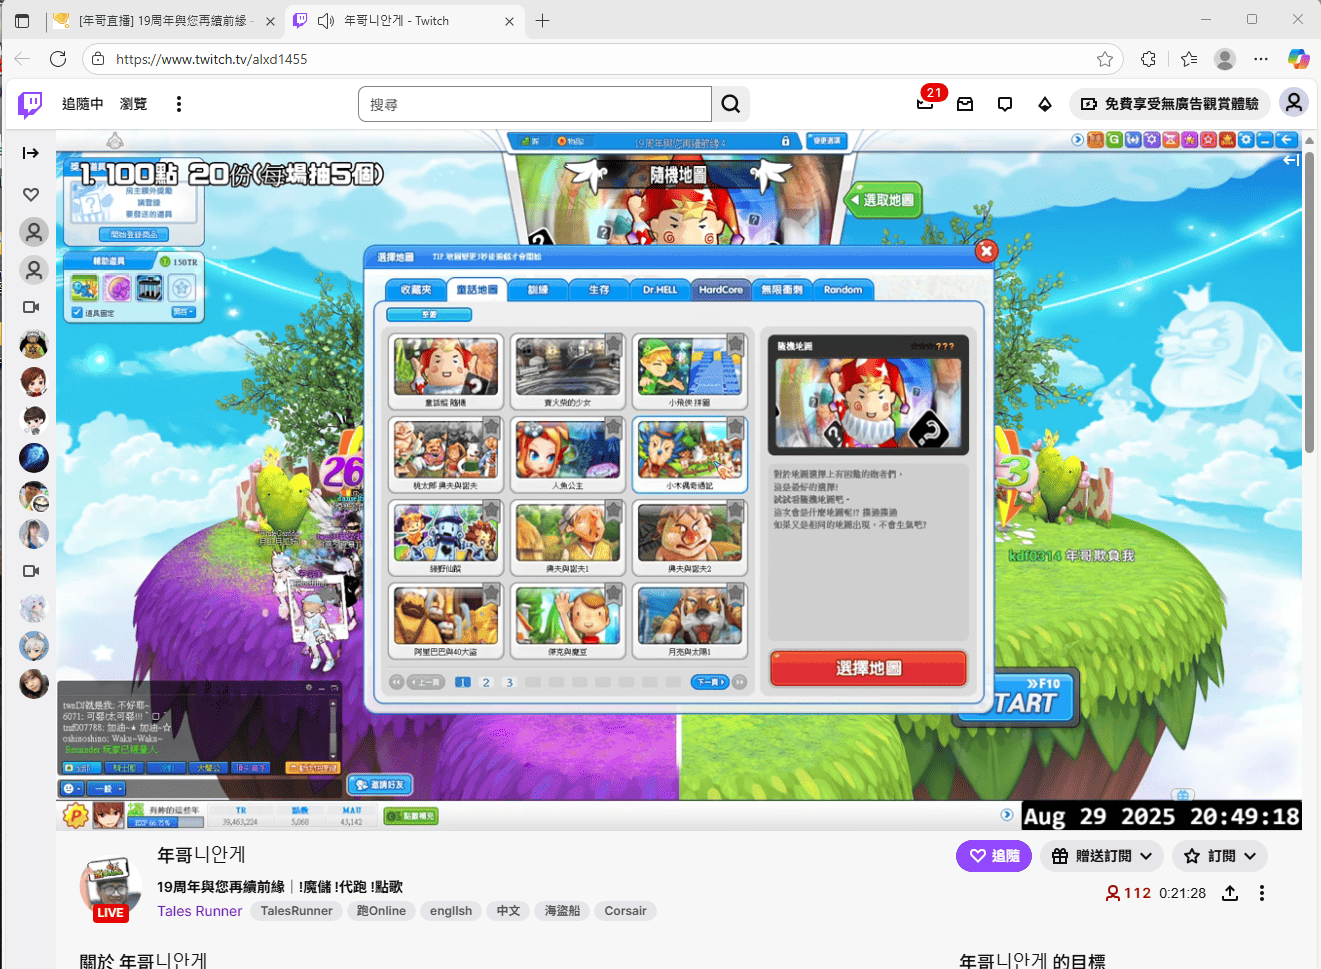Click the 免費享受無廣告觀賞體驗 button
This screenshot has width=1321, height=969.
pyautogui.click(x=1170, y=104)
